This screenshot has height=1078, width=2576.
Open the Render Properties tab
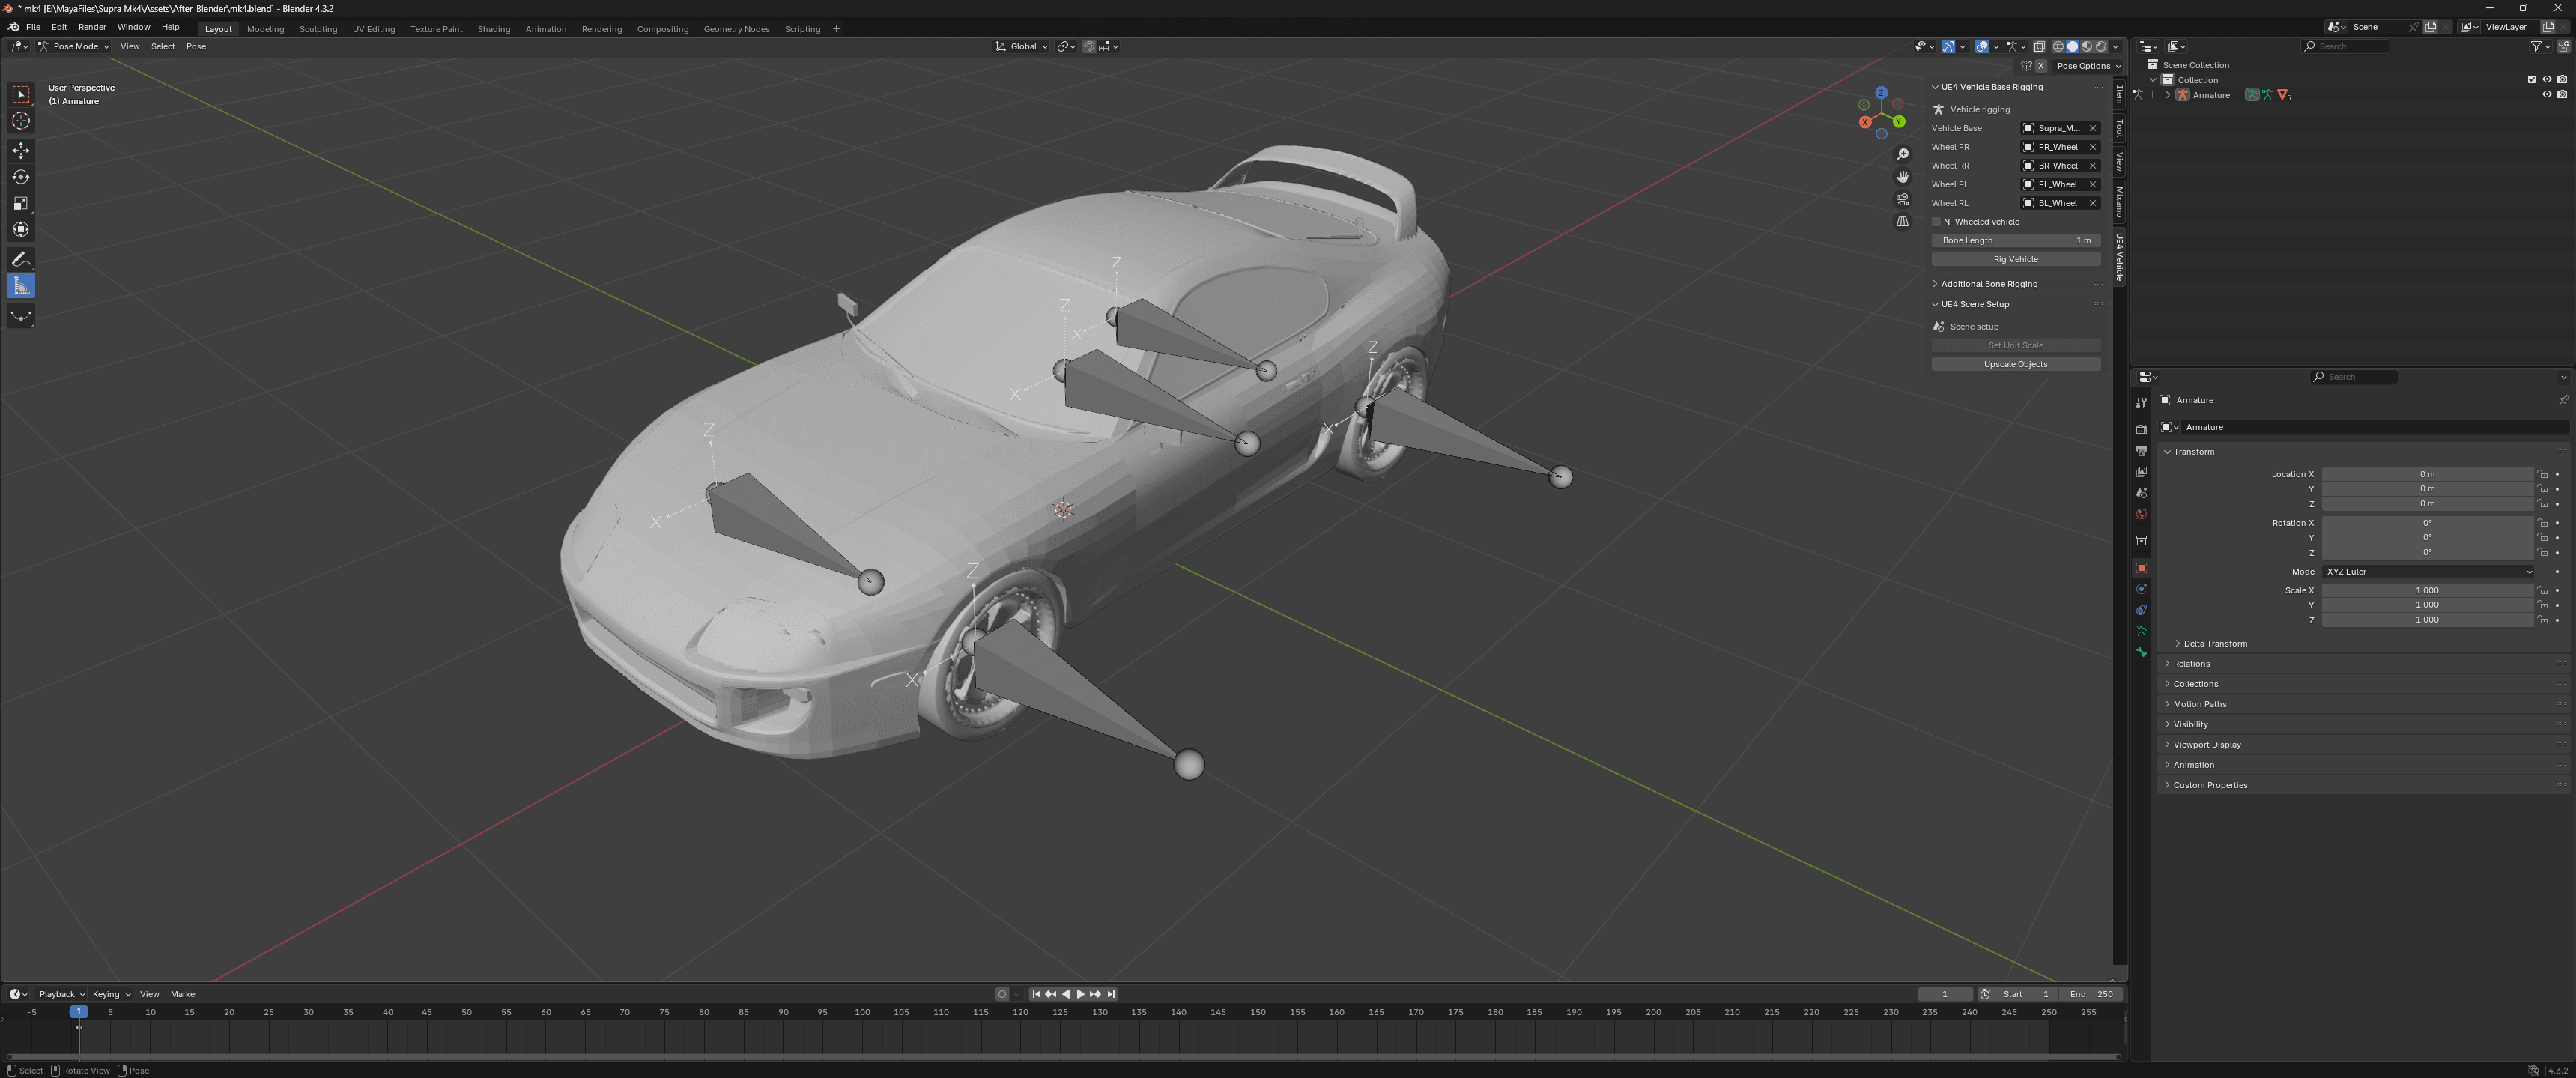click(x=2141, y=429)
